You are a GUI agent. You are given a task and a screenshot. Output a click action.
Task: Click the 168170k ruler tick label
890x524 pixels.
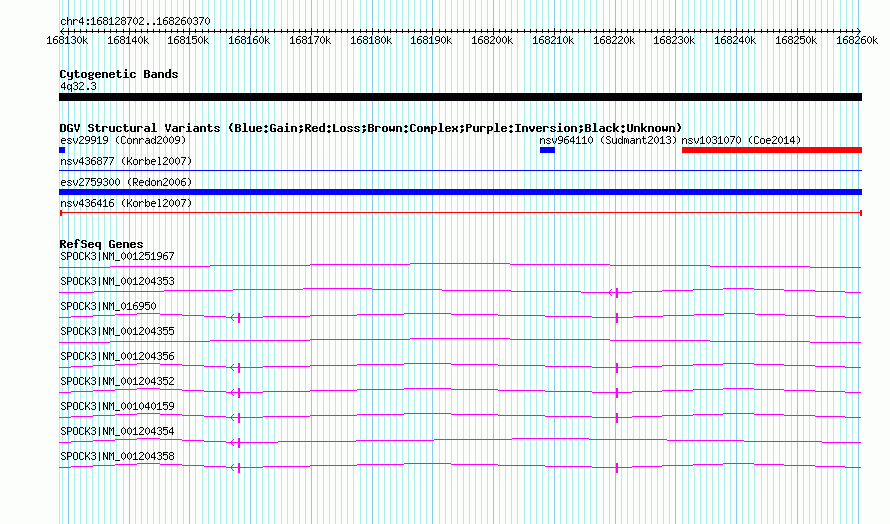pyautogui.click(x=309, y=40)
